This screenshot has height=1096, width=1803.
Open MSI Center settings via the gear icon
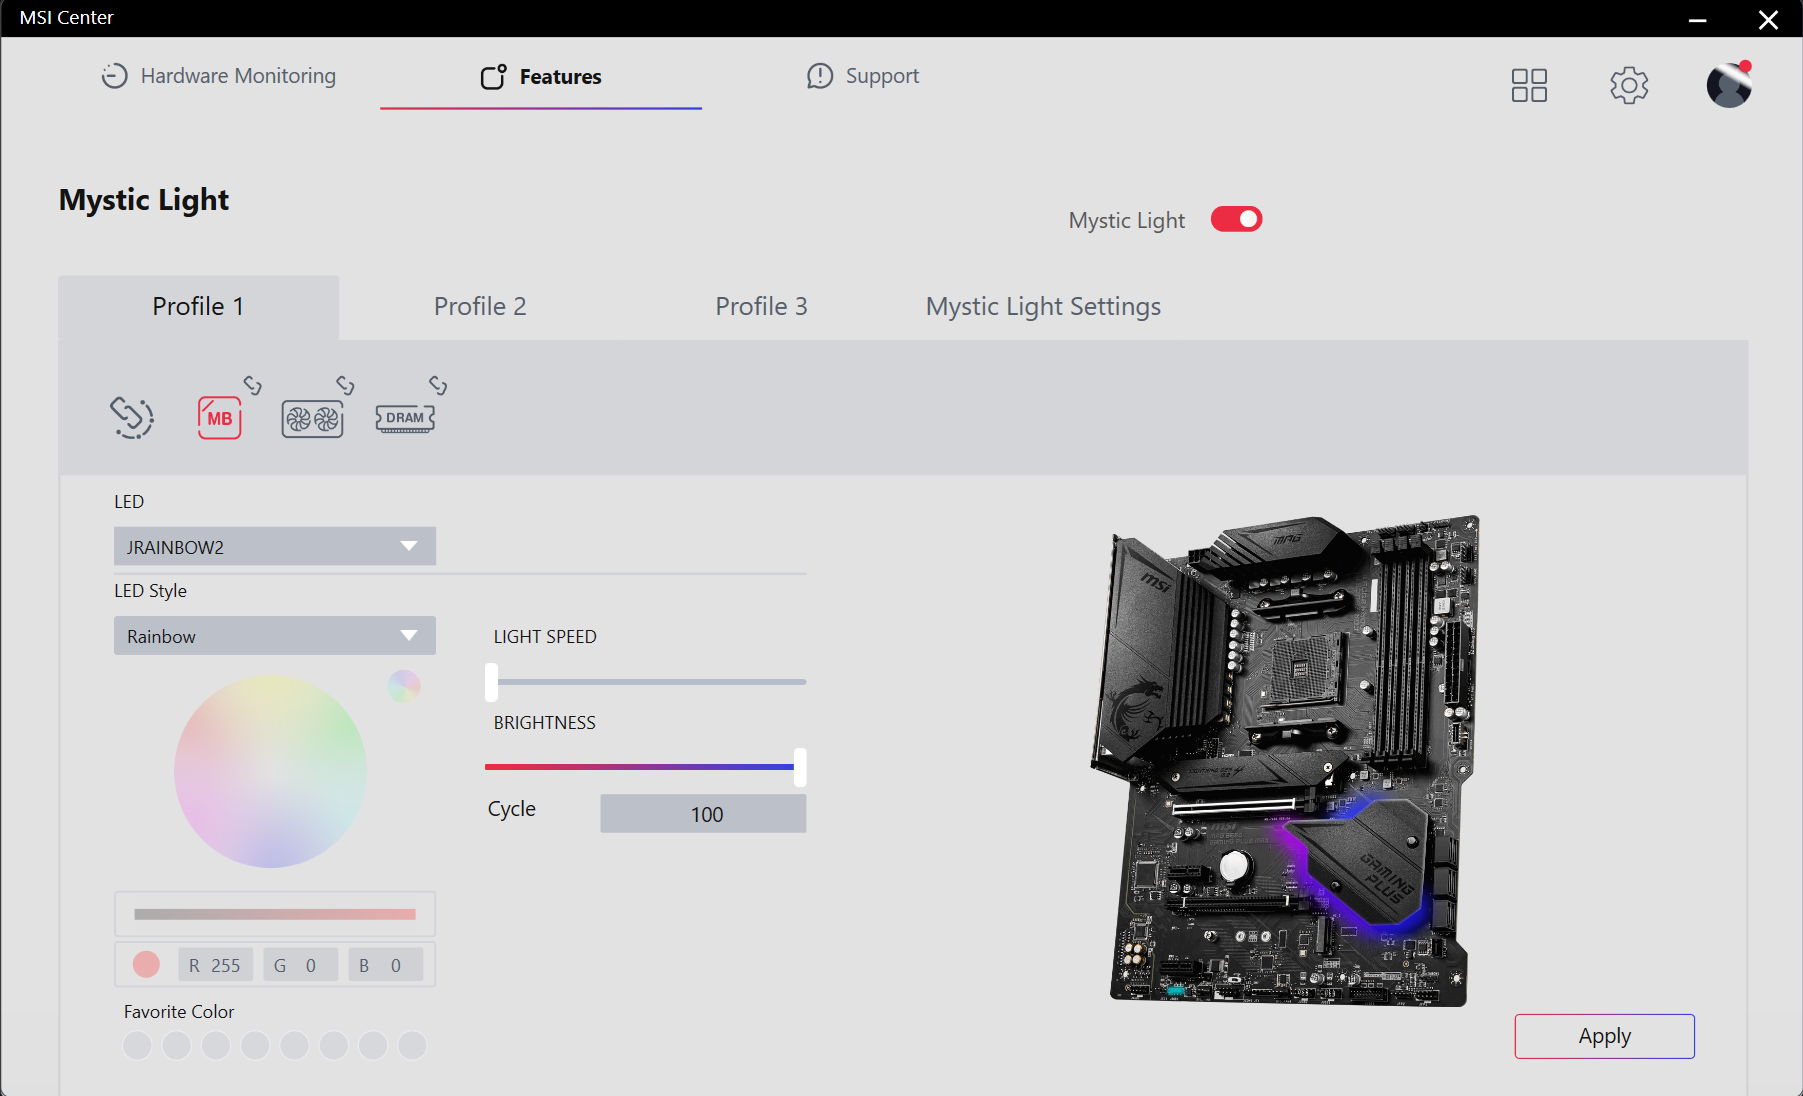1629,85
